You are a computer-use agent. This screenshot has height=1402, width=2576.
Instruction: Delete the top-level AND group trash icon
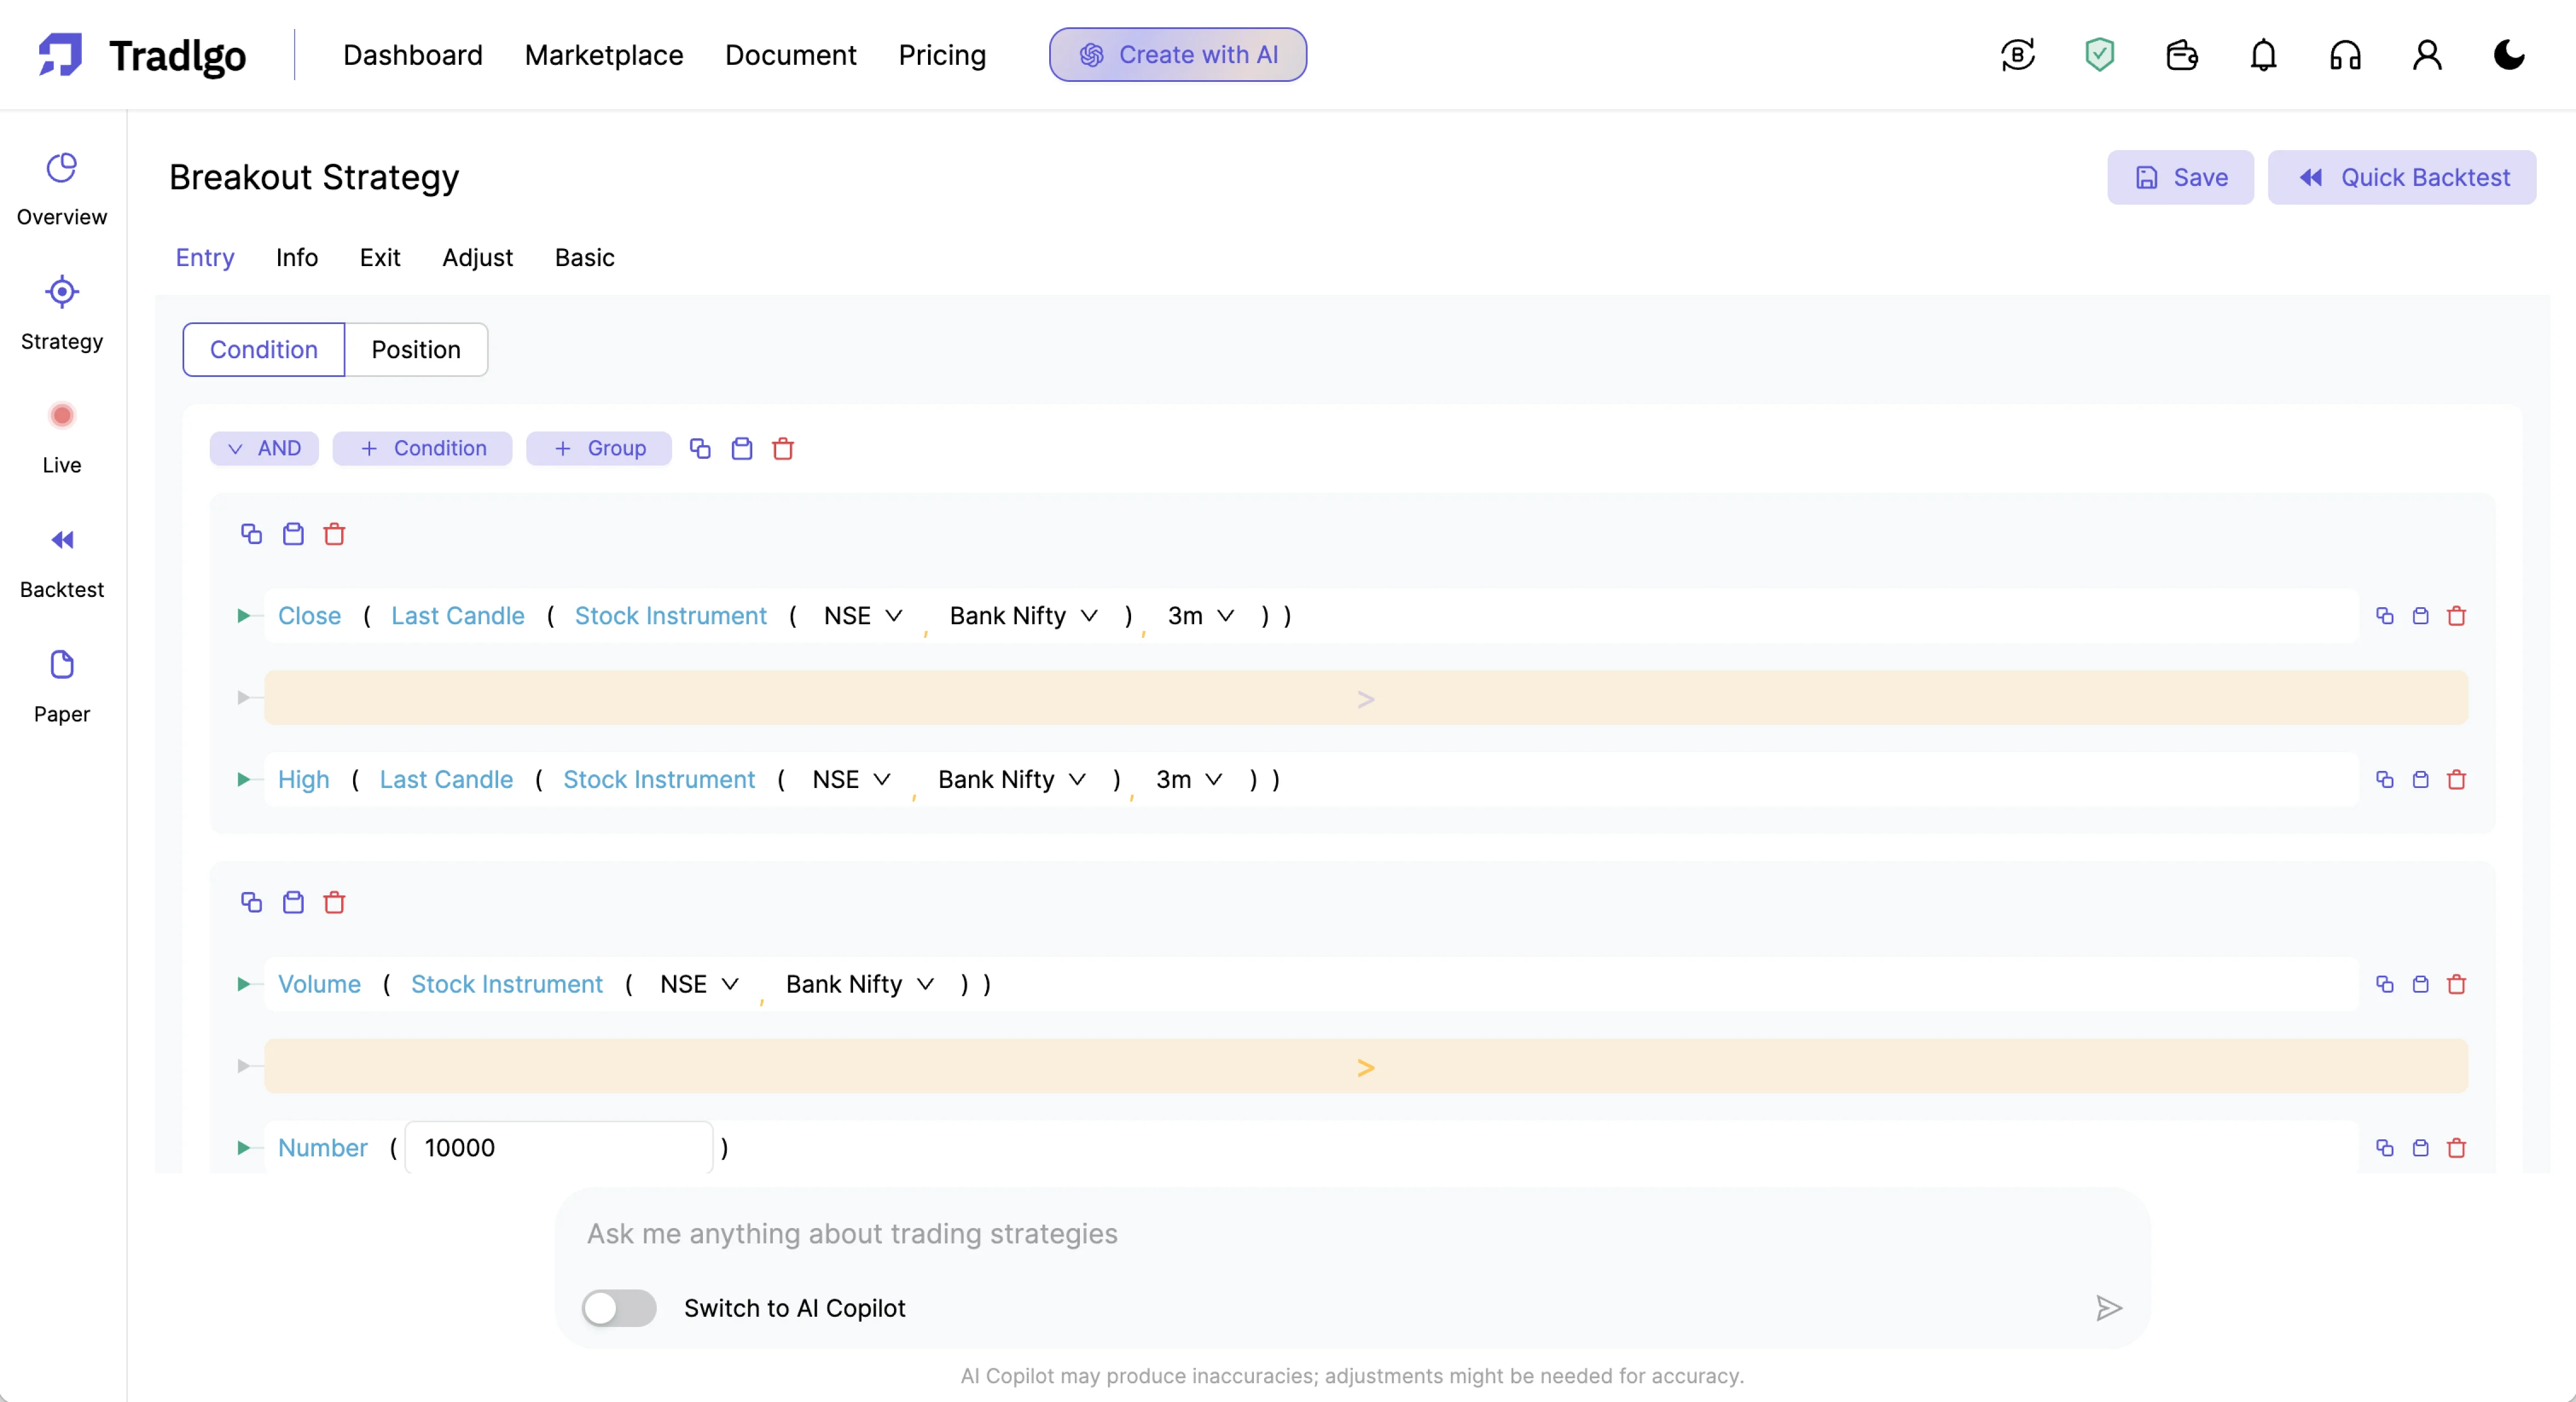(783, 449)
